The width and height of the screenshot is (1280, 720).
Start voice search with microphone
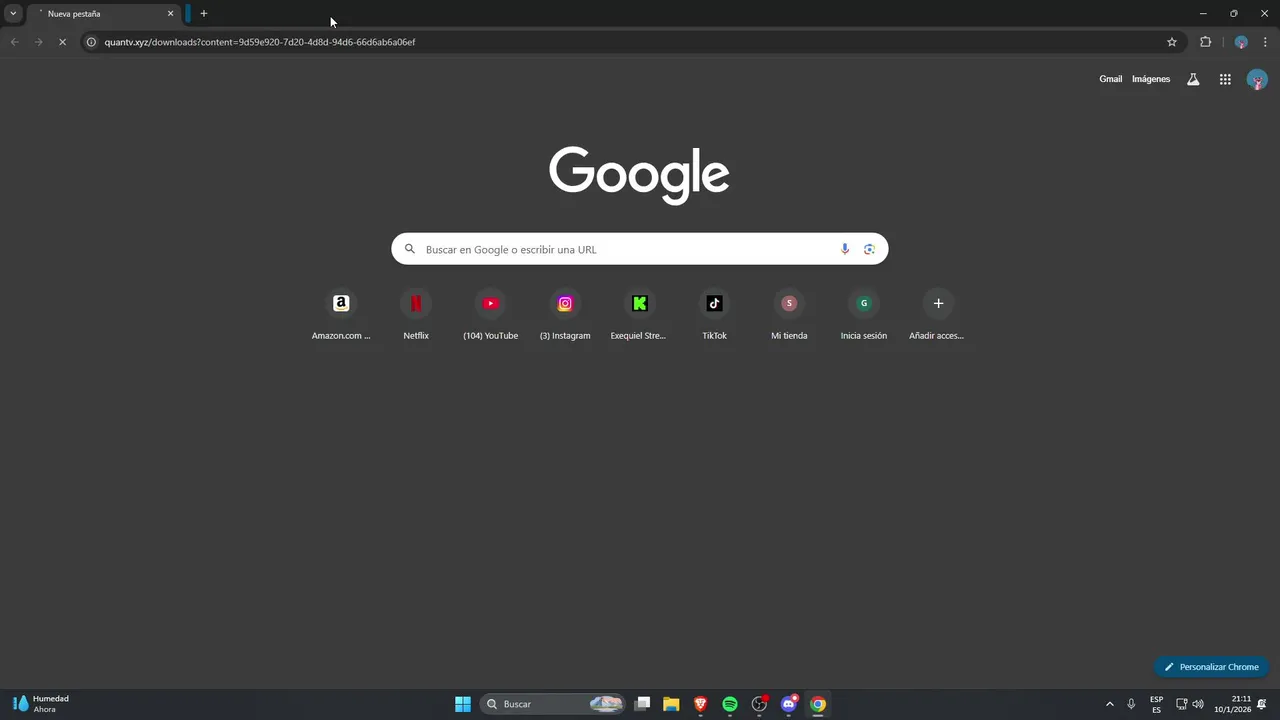845,249
